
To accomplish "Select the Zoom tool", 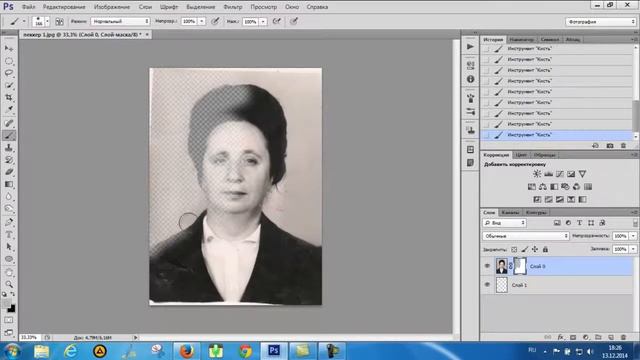I will coord(9,284).
